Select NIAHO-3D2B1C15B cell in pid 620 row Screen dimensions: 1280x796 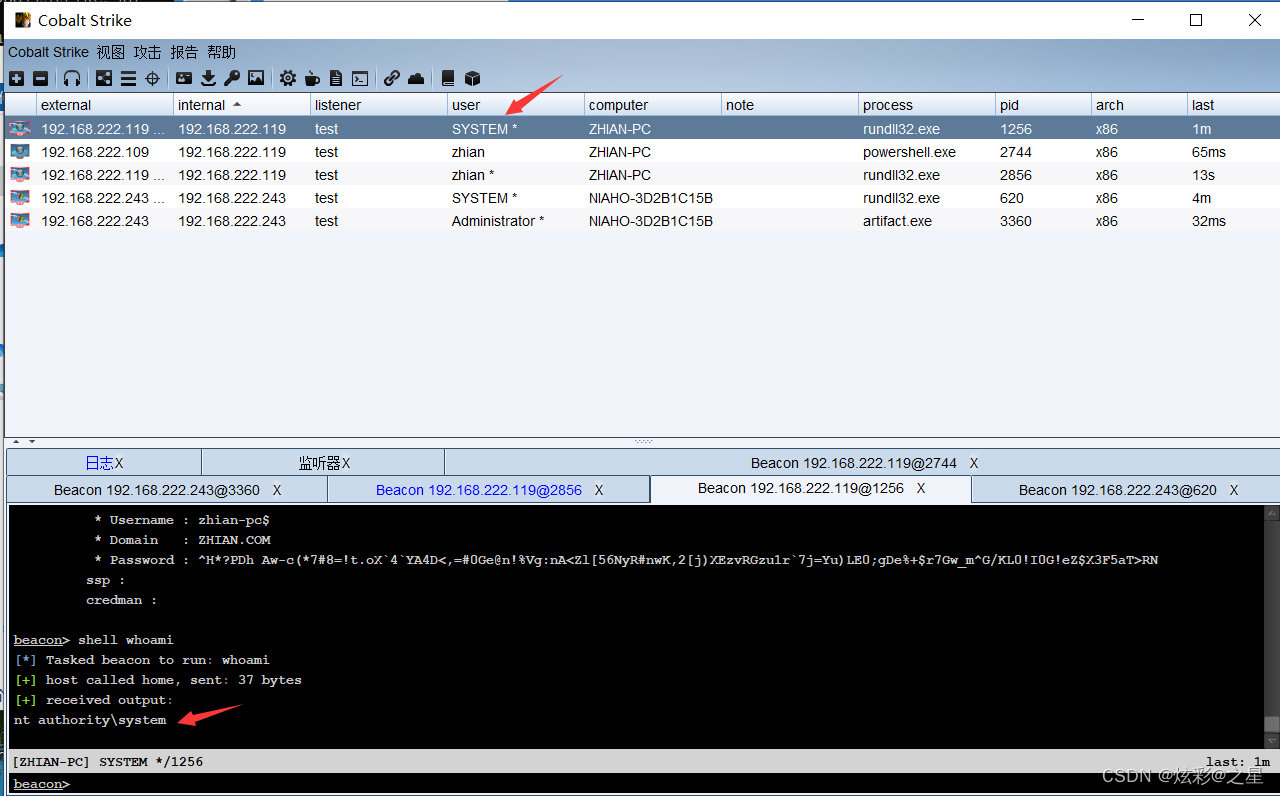pos(652,198)
